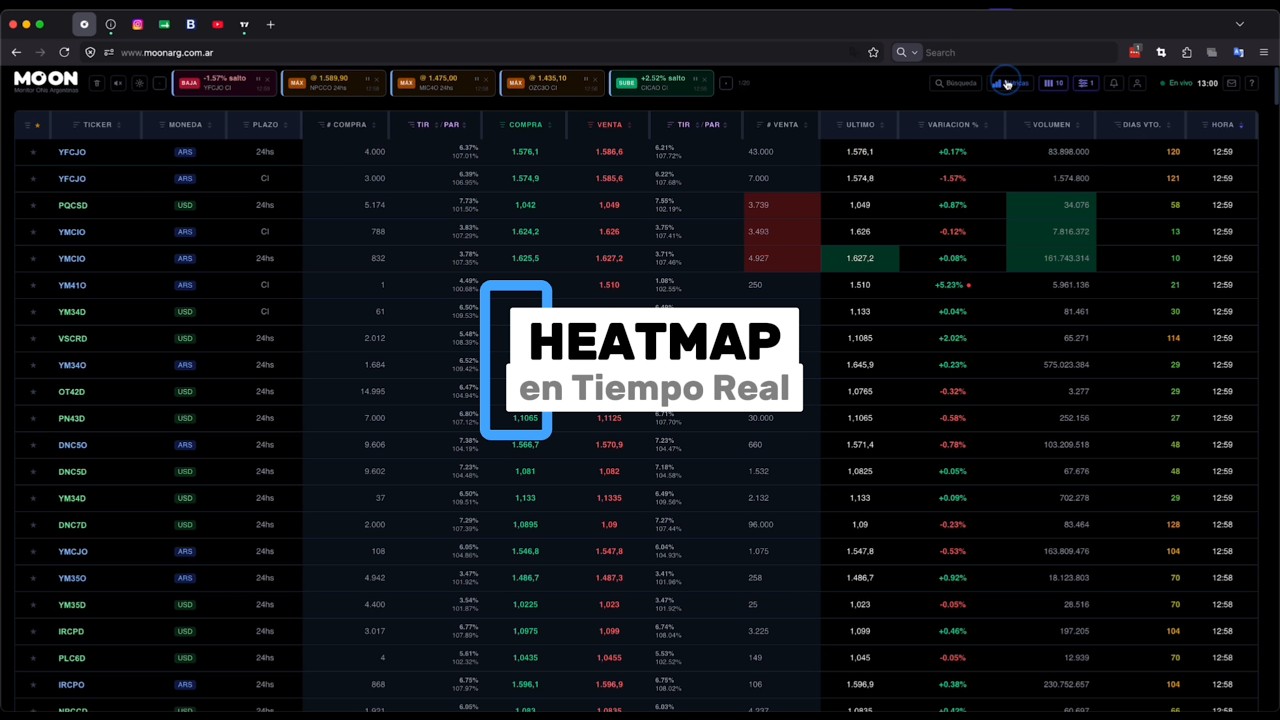Click the red 3.739 venta heatmap cell
This screenshot has height=720, width=1280.
pos(782,205)
